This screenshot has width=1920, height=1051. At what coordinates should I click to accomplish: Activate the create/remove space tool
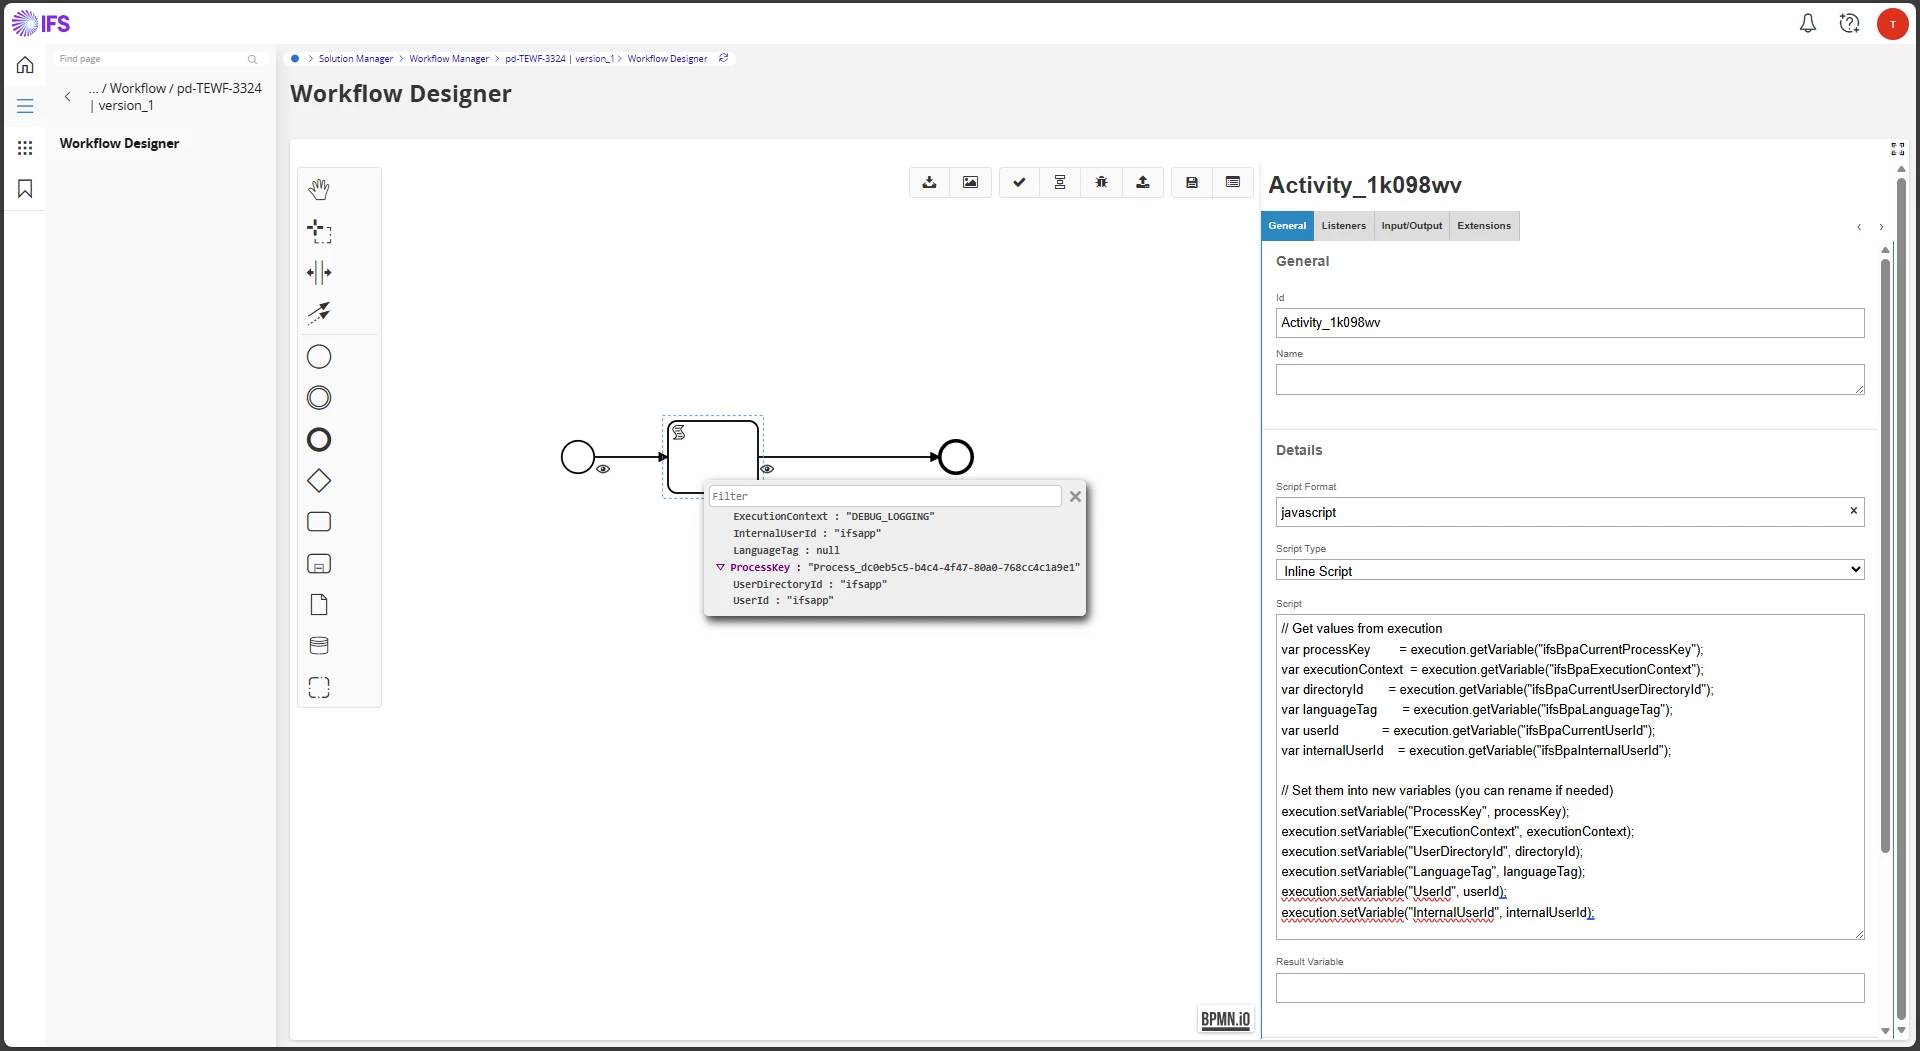pos(319,273)
